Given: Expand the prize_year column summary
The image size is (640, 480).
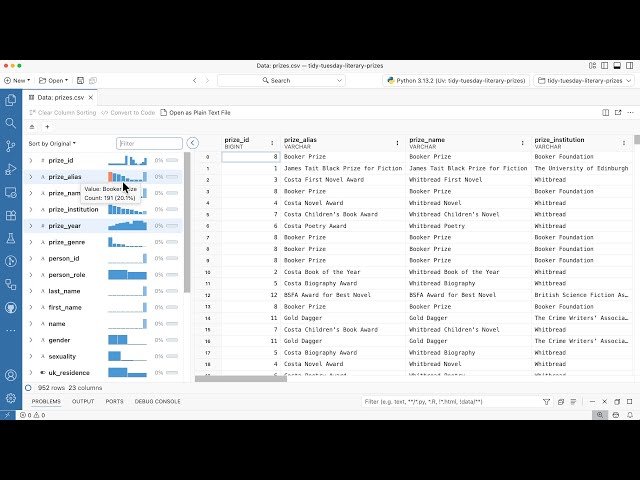Looking at the screenshot, I should (x=31, y=226).
